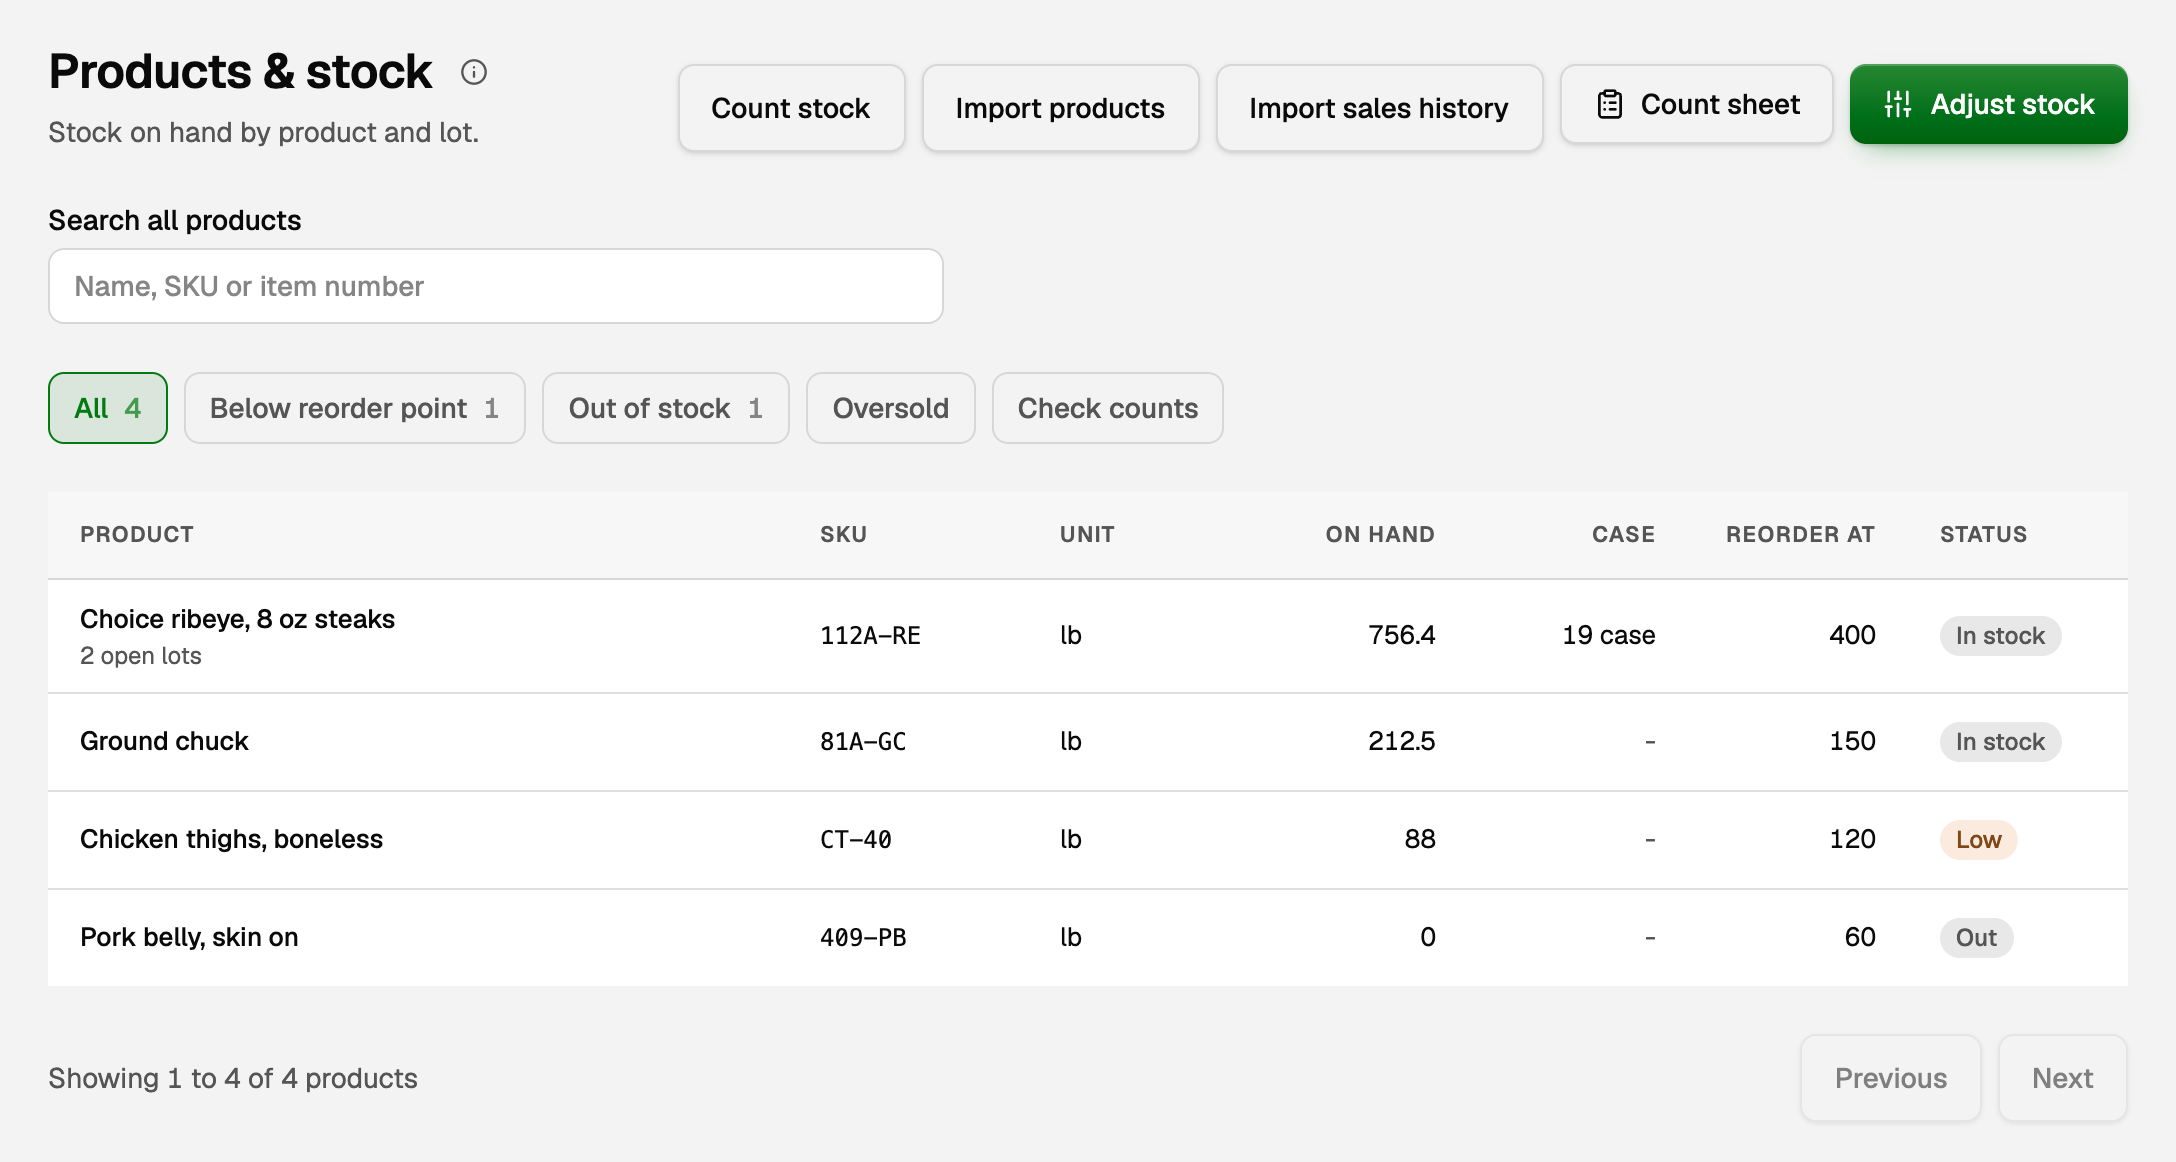Click SKU 81A-GC

tap(863, 742)
